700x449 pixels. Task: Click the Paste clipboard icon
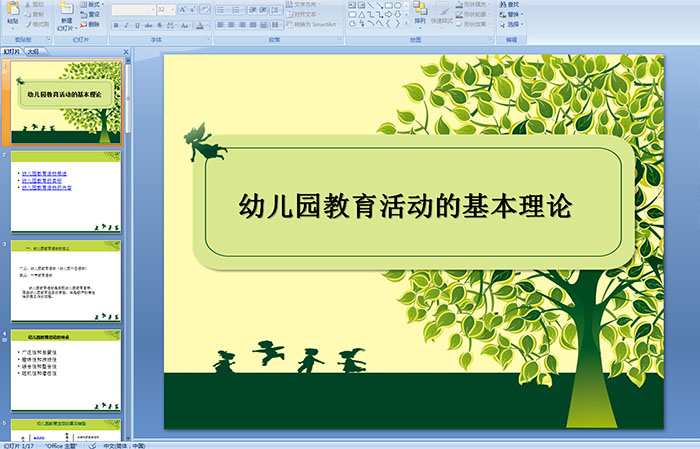click(x=13, y=9)
